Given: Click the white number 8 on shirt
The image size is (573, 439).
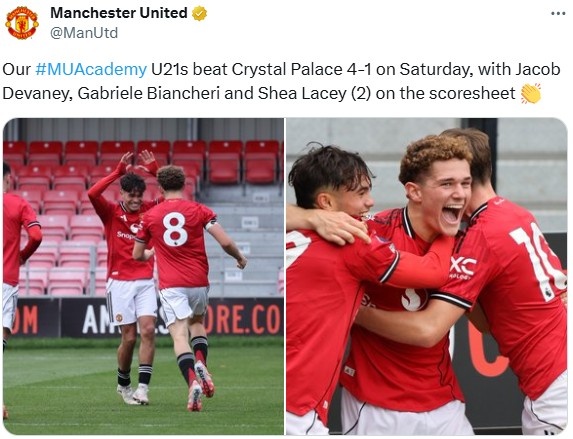Looking at the screenshot, I should [x=175, y=230].
